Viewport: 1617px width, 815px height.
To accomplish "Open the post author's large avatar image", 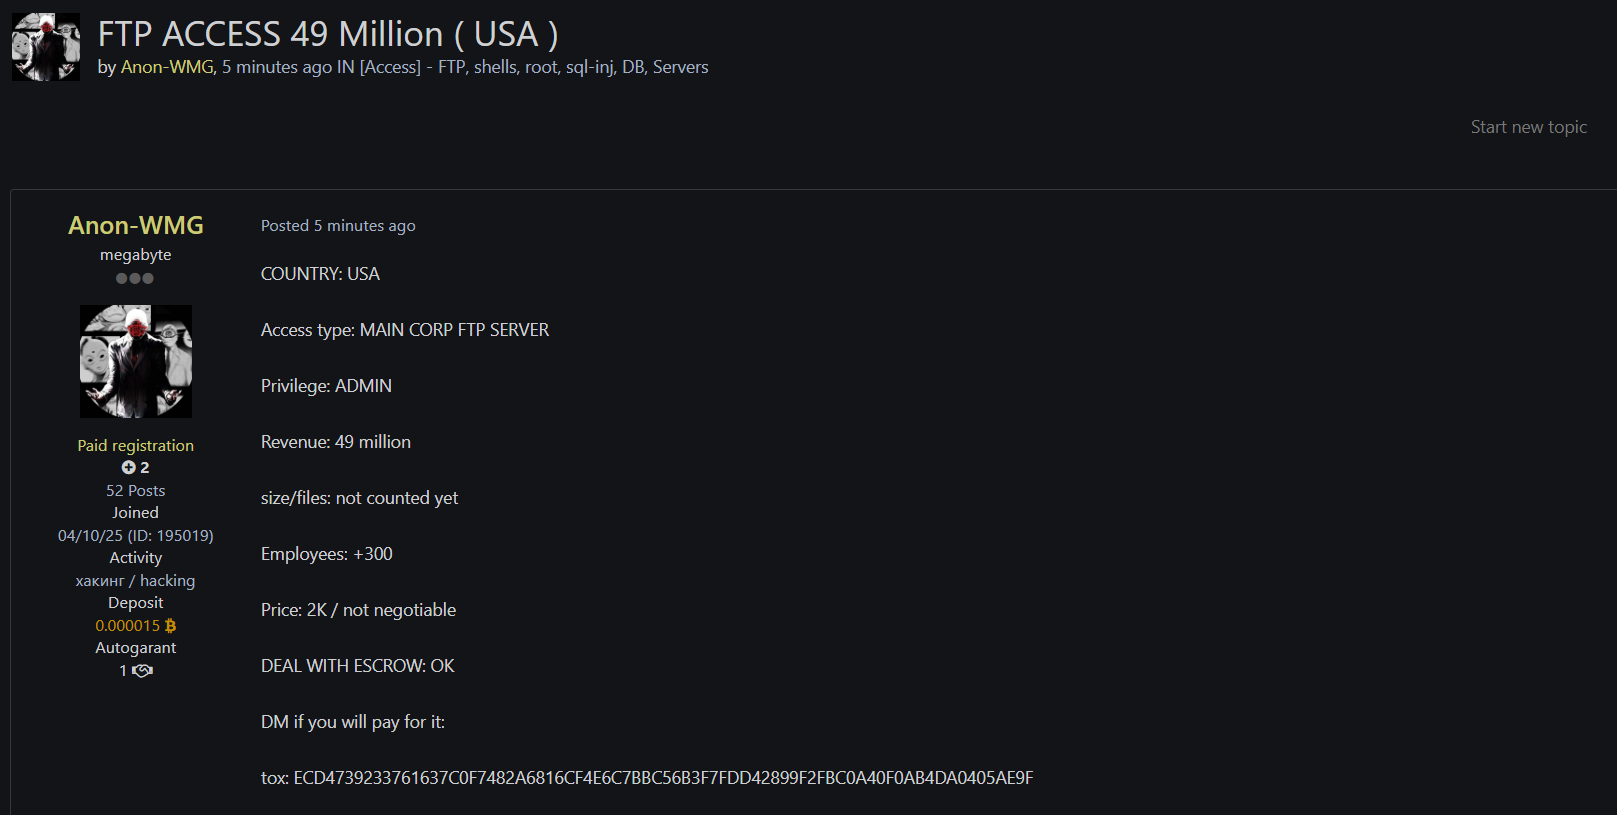I will [x=136, y=361].
